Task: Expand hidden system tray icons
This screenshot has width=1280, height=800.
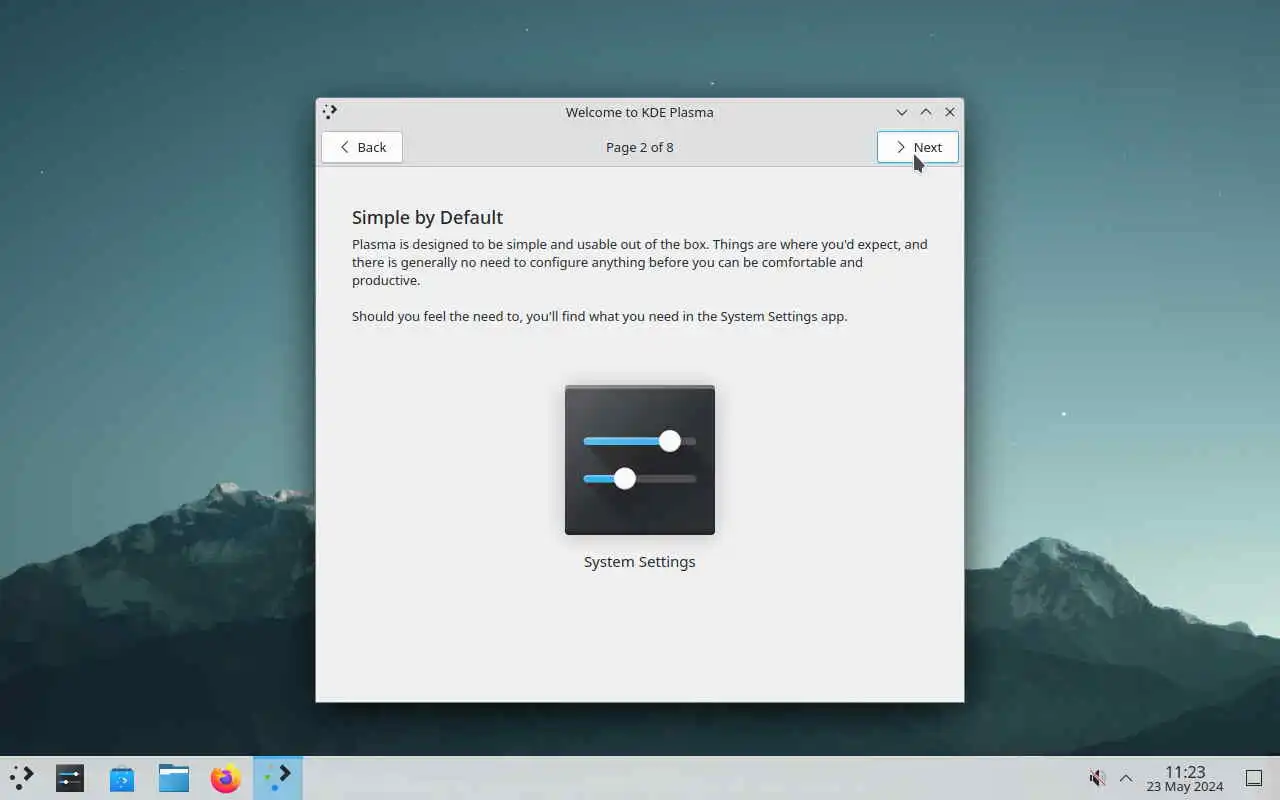Action: 1126,778
